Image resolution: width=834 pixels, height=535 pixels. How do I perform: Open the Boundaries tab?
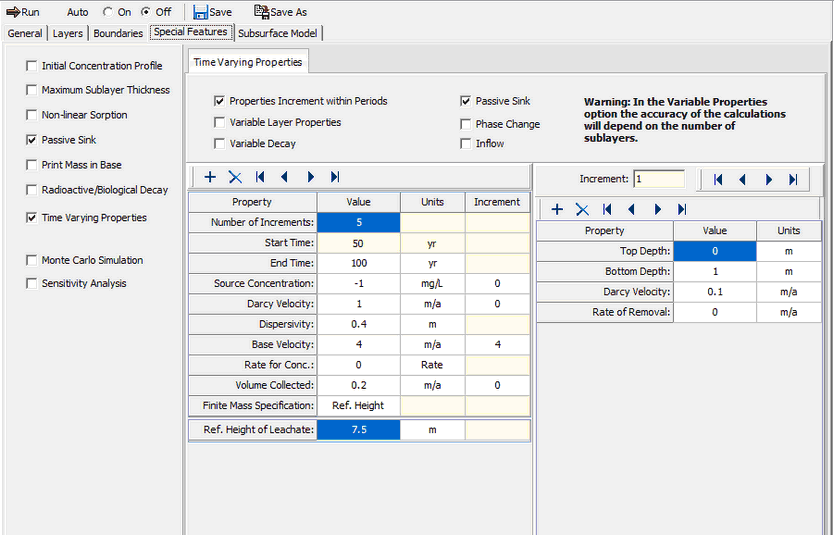[x=118, y=33]
